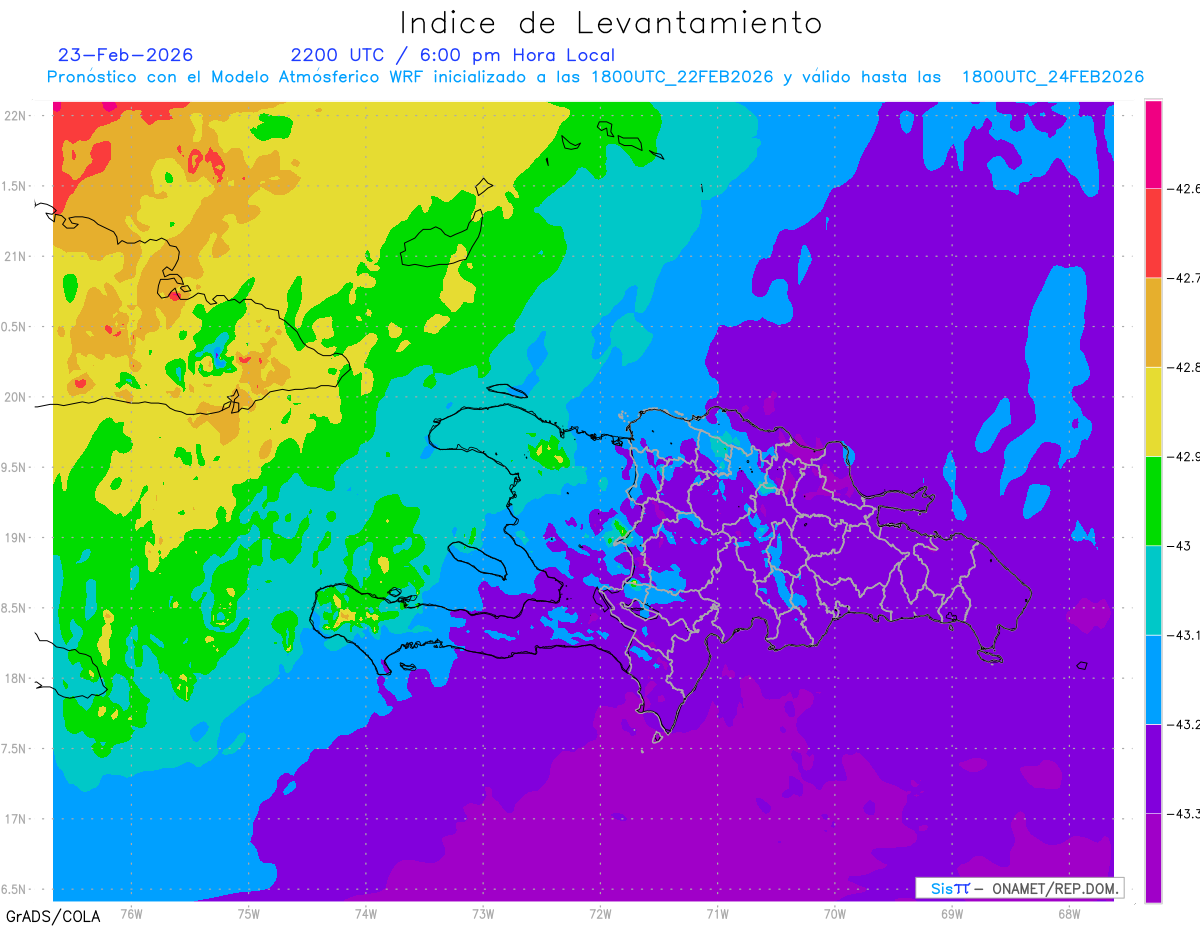The height and width of the screenshot is (927, 1200).
Task: Click the date "23-Feb-2026"
Action: [x=126, y=55]
